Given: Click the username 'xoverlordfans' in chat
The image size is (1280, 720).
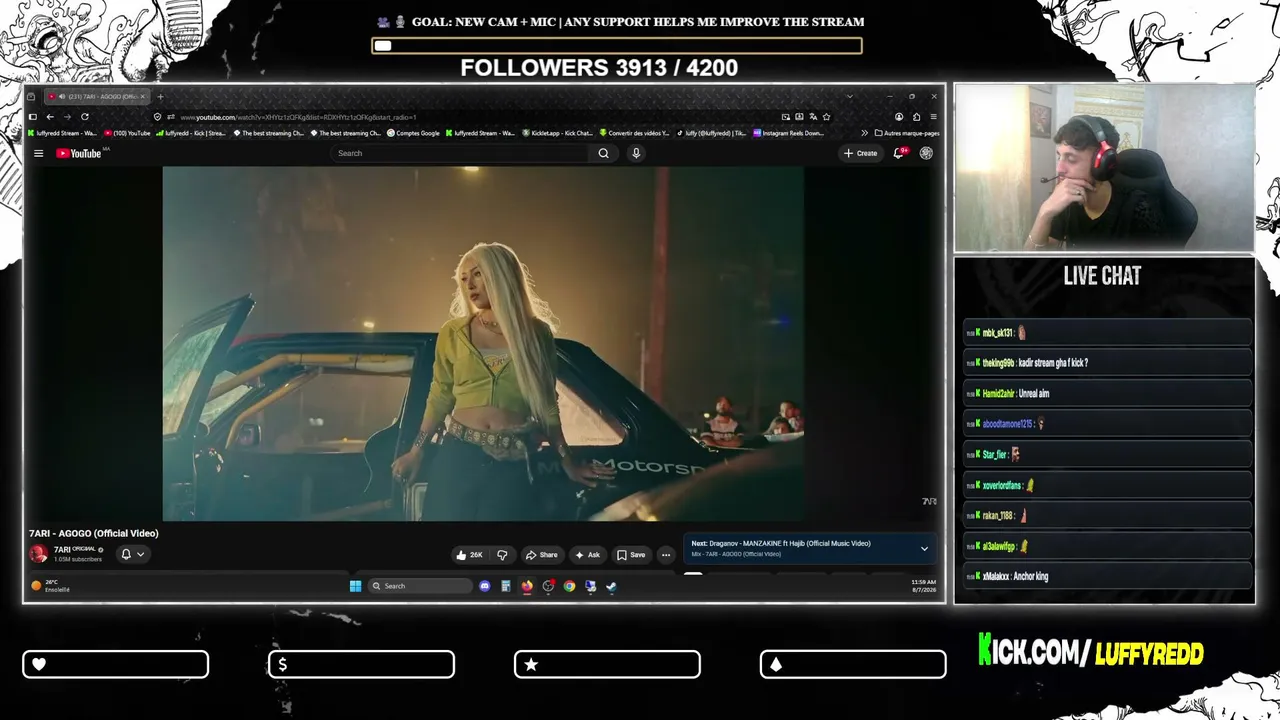Looking at the screenshot, I should click(x=1002, y=486).
